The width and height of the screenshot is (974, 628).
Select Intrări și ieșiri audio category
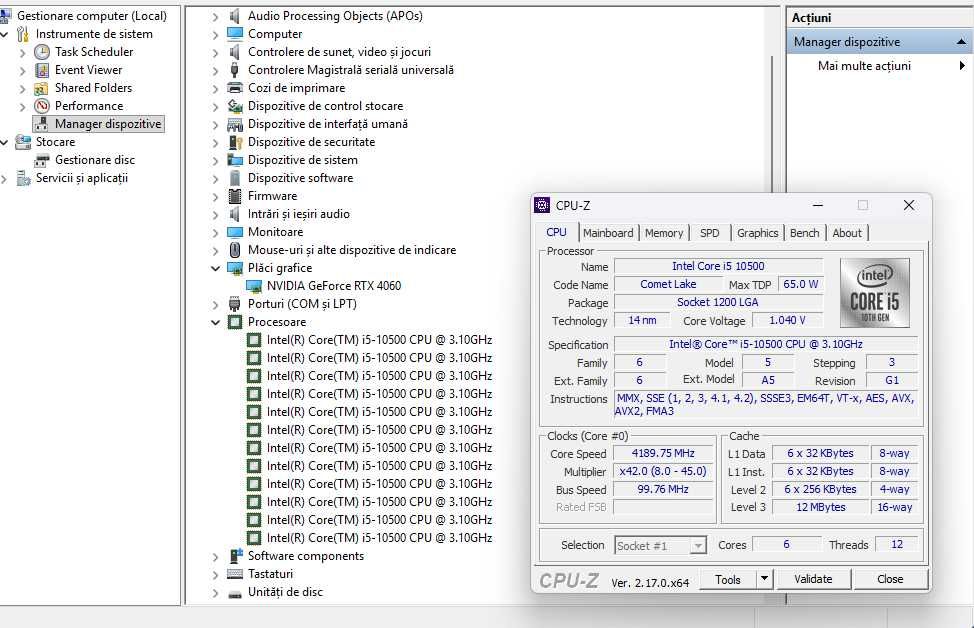click(299, 214)
